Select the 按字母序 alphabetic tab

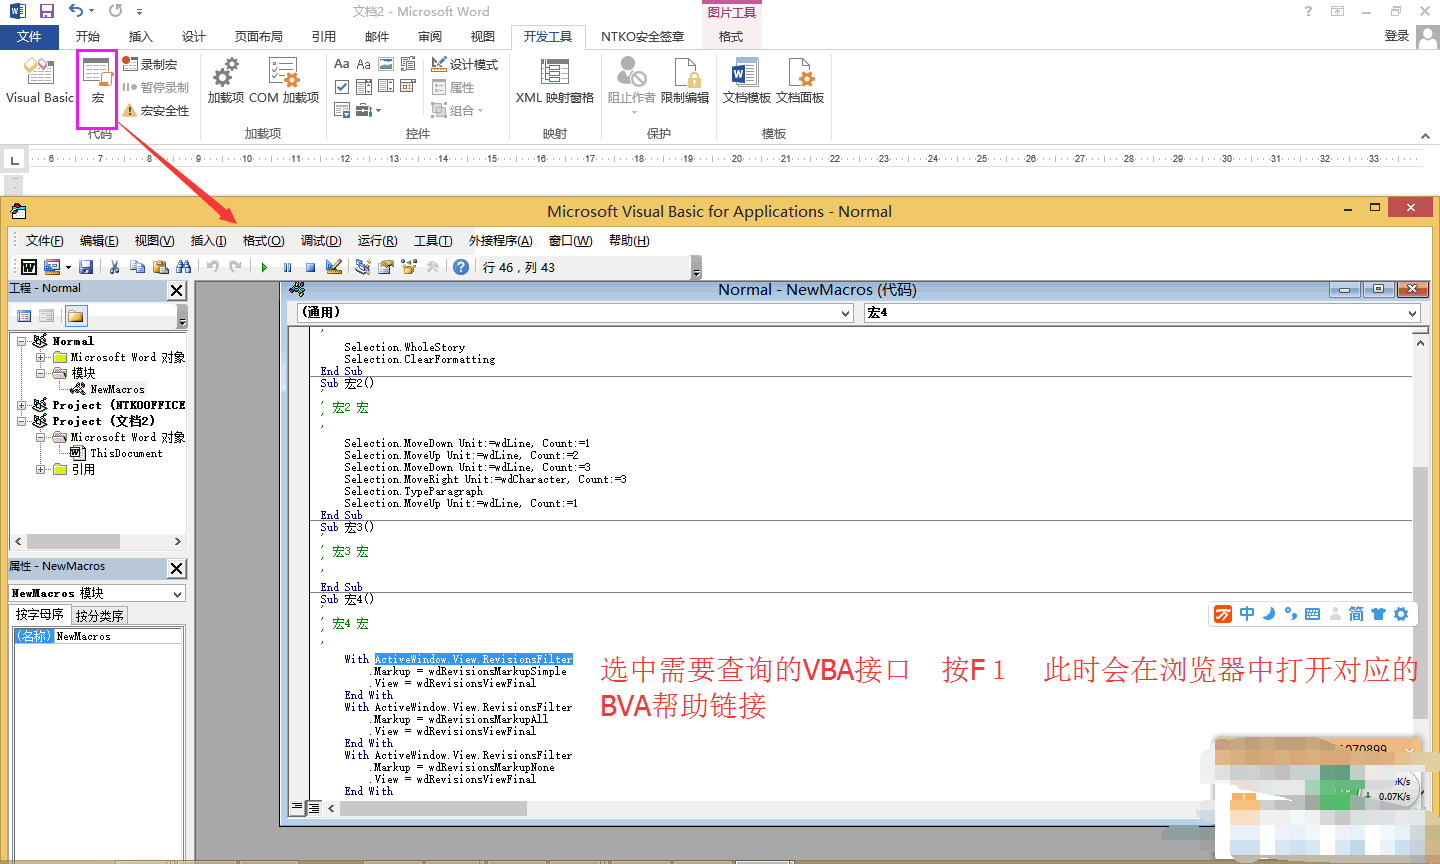[x=39, y=615]
